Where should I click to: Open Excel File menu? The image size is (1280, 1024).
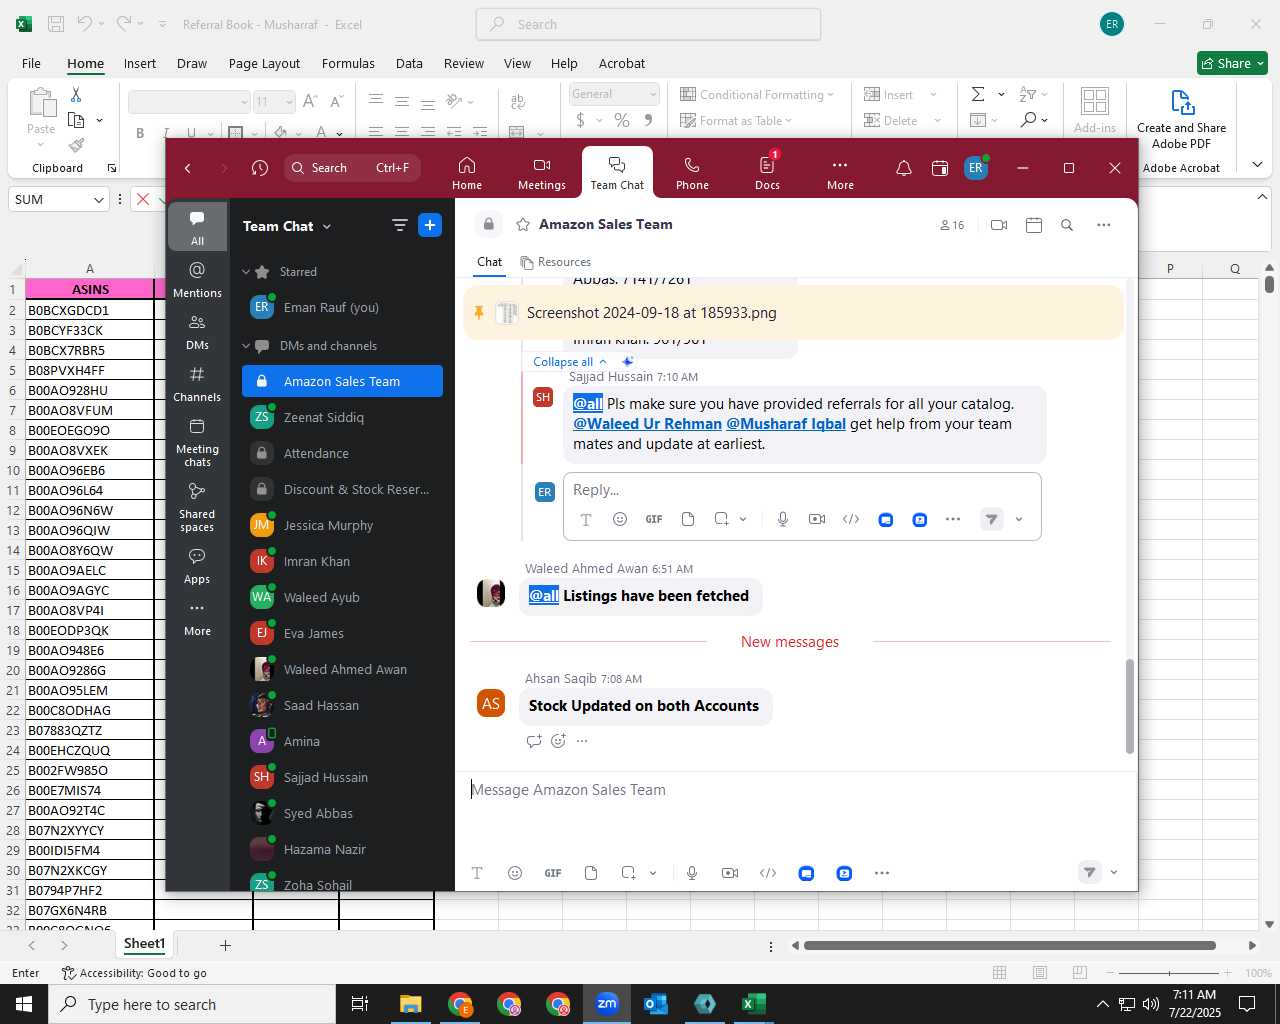coord(32,63)
